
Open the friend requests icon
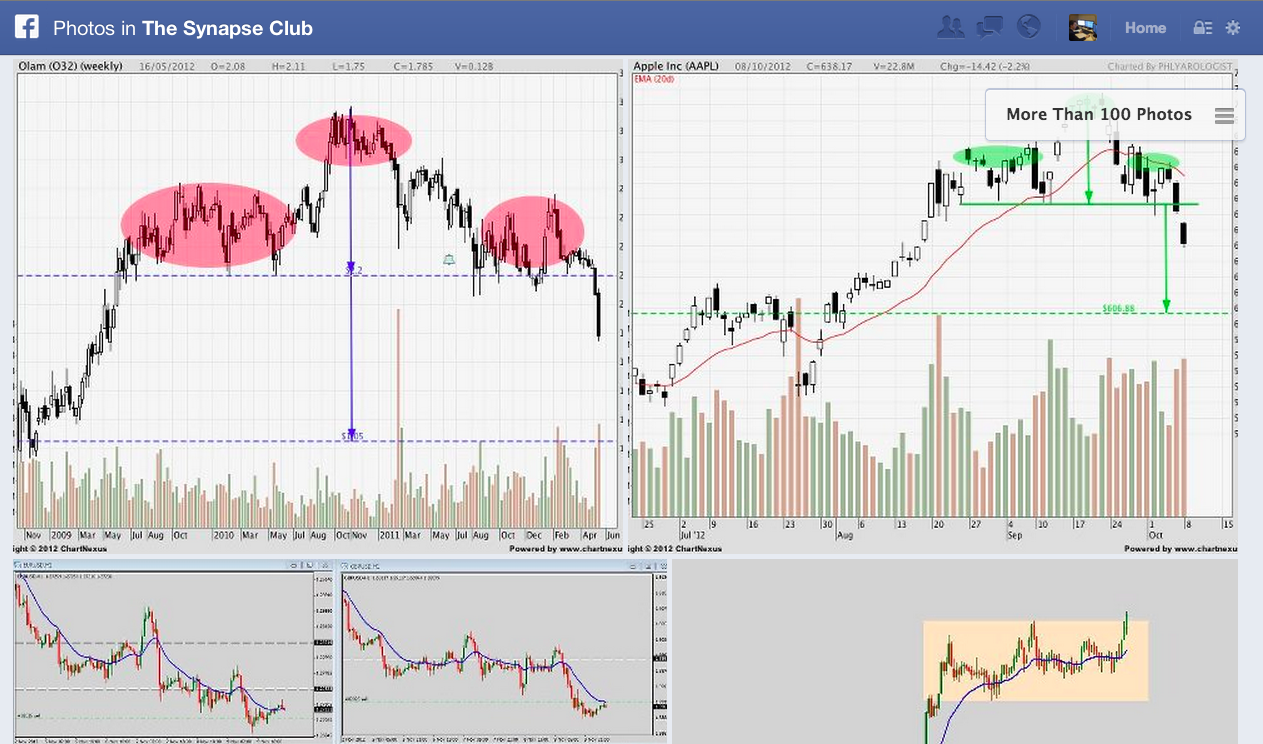point(950,28)
